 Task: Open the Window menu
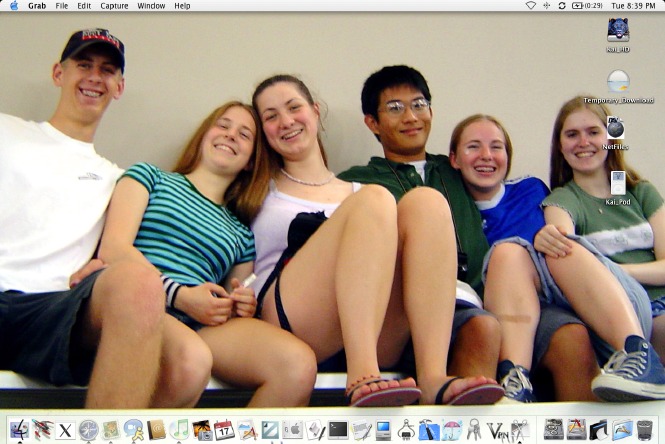pyautogui.click(x=151, y=6)
